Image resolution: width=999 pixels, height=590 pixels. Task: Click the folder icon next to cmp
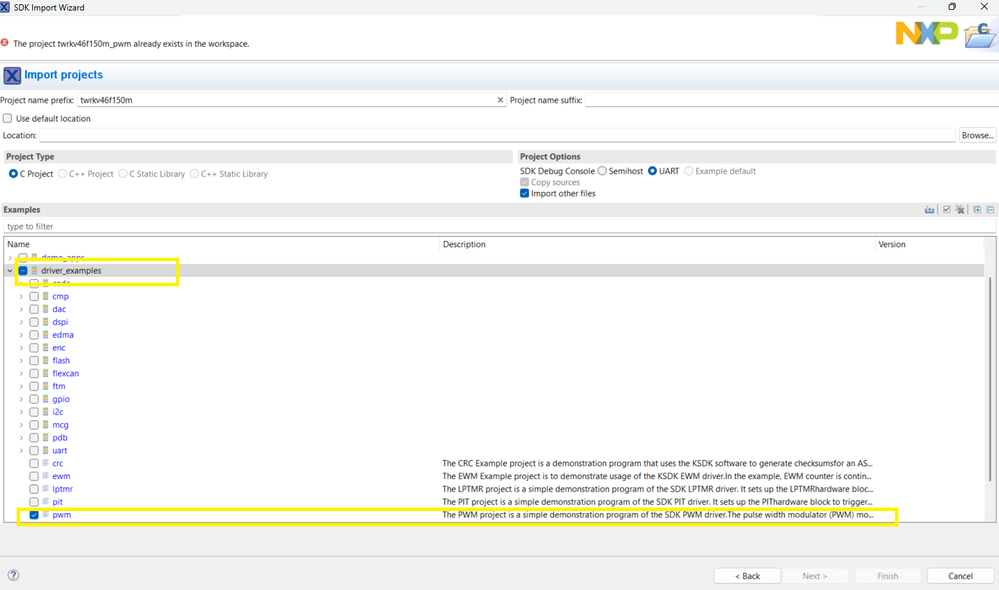46,296
